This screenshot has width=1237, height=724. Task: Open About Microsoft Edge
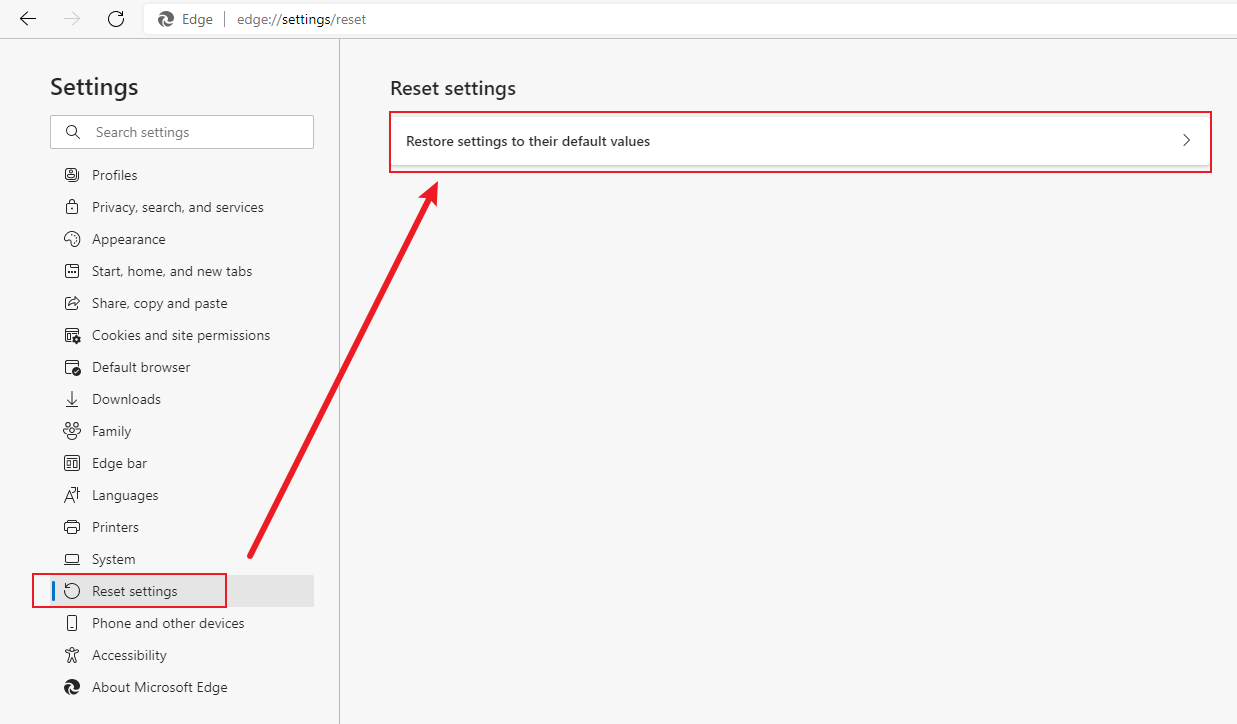coord(182,687)
